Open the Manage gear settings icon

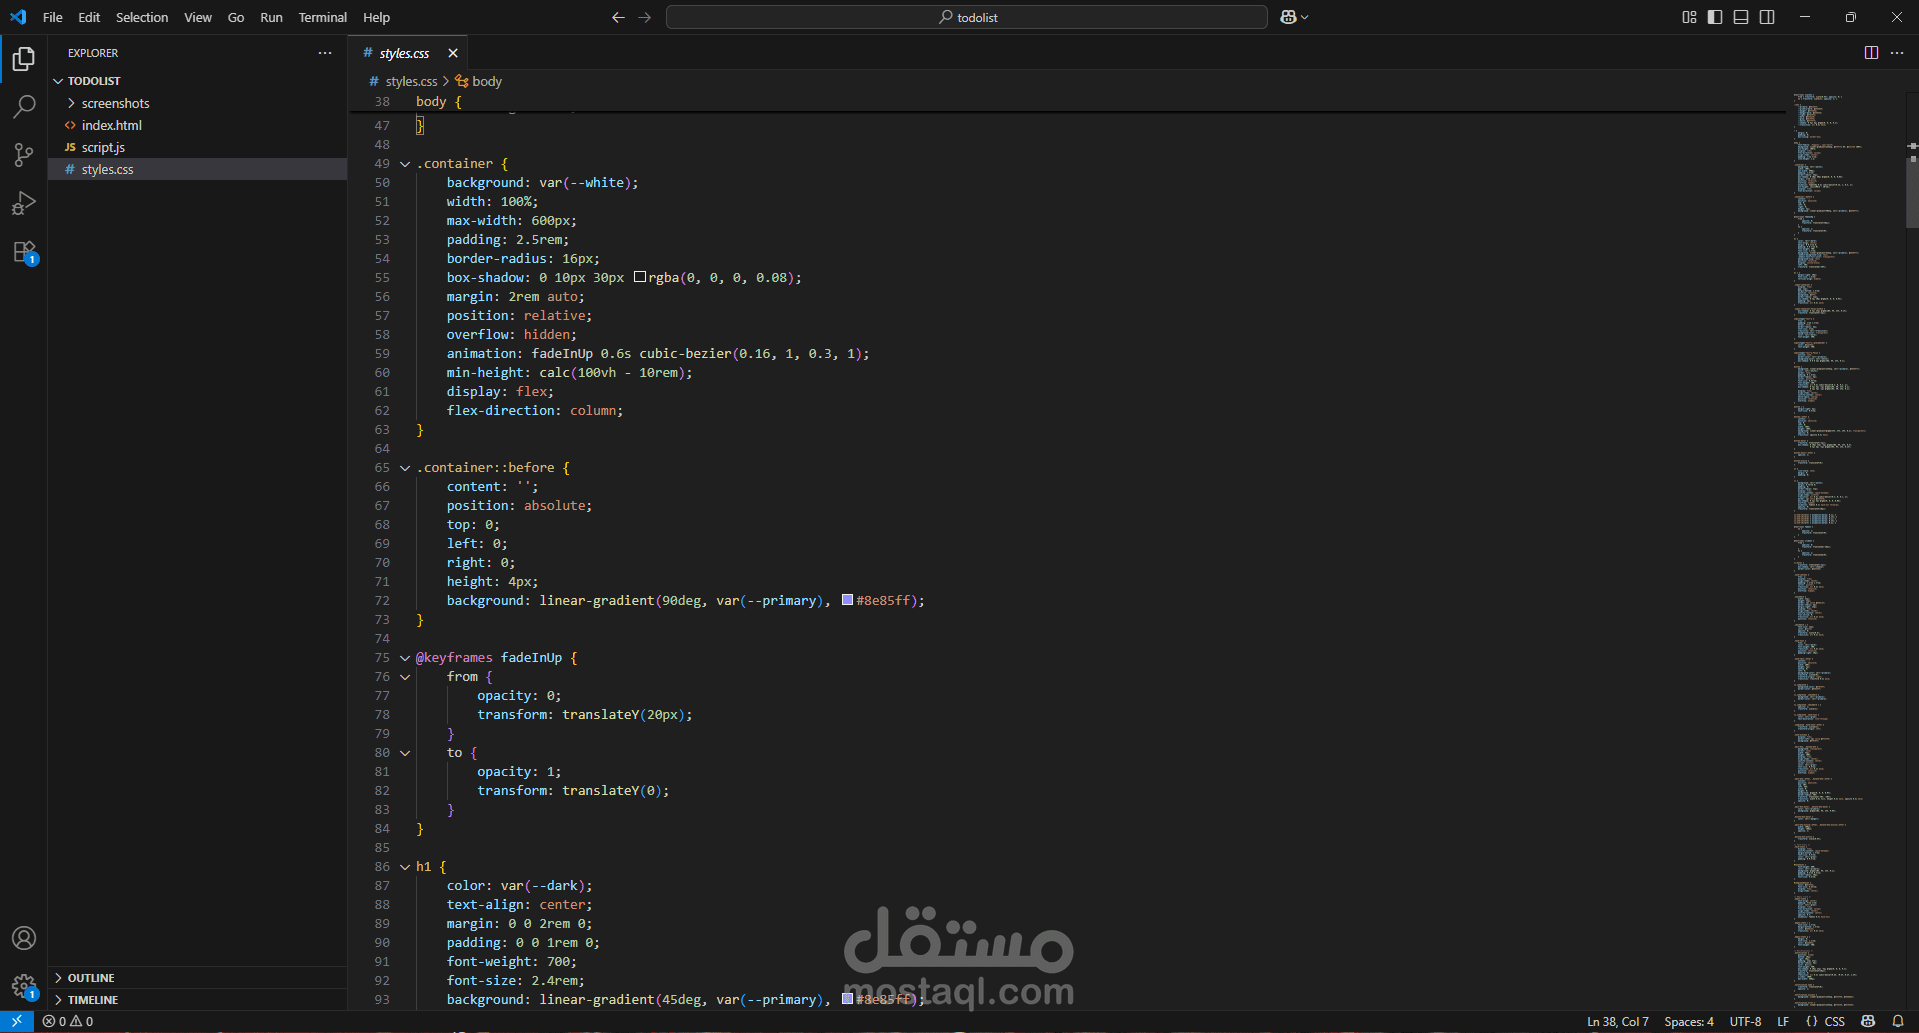24,987
